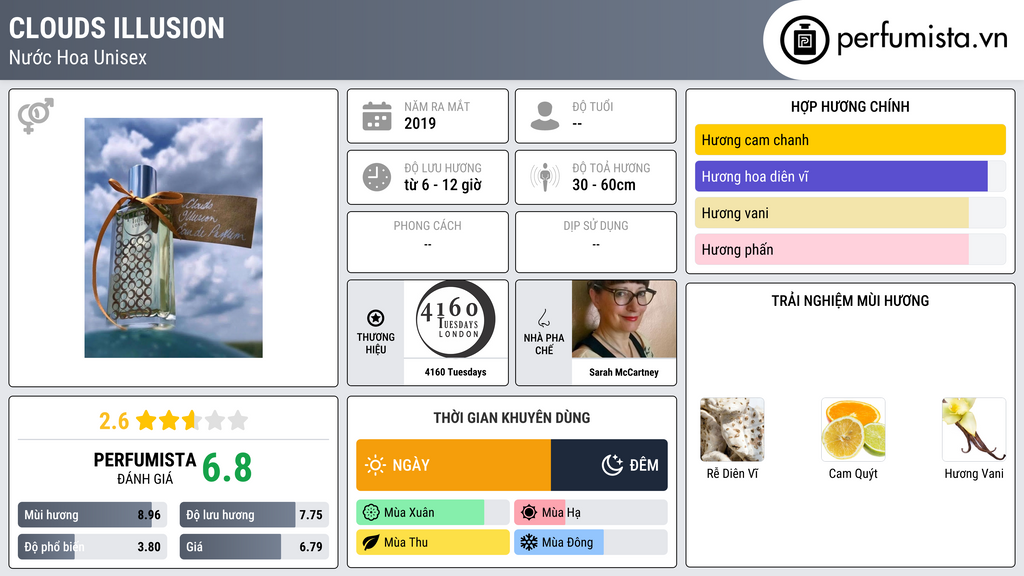Click the green 6.8 Perfumista score
Viewport: 1024px width, 576px height.
pyautogui.click(x=227, y=468)
